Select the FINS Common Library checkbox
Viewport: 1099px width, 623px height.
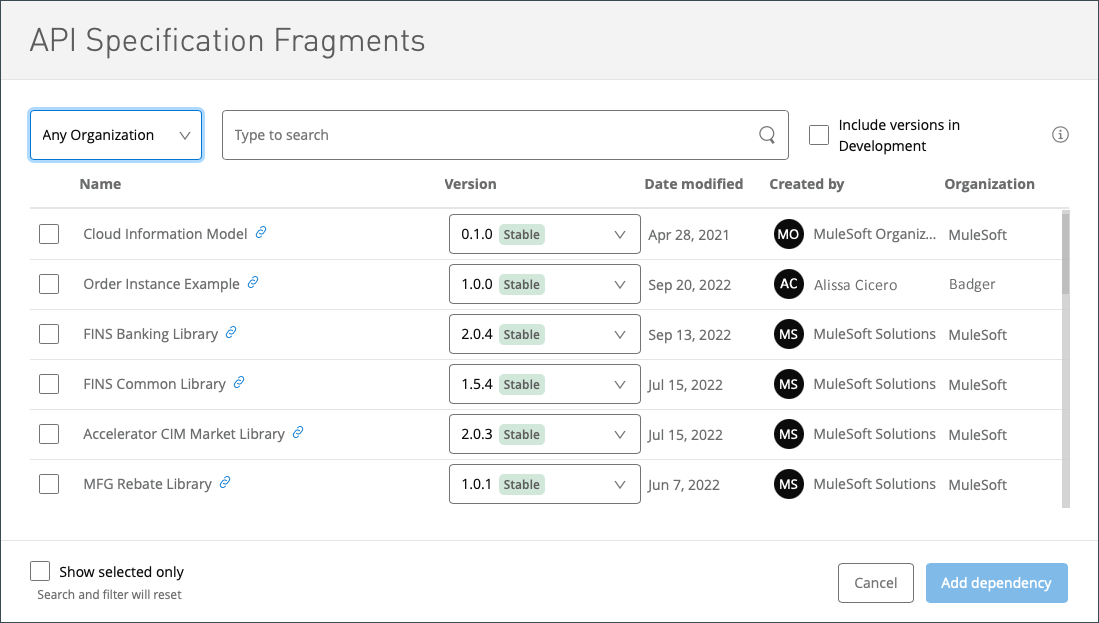(x=49, y=384)
